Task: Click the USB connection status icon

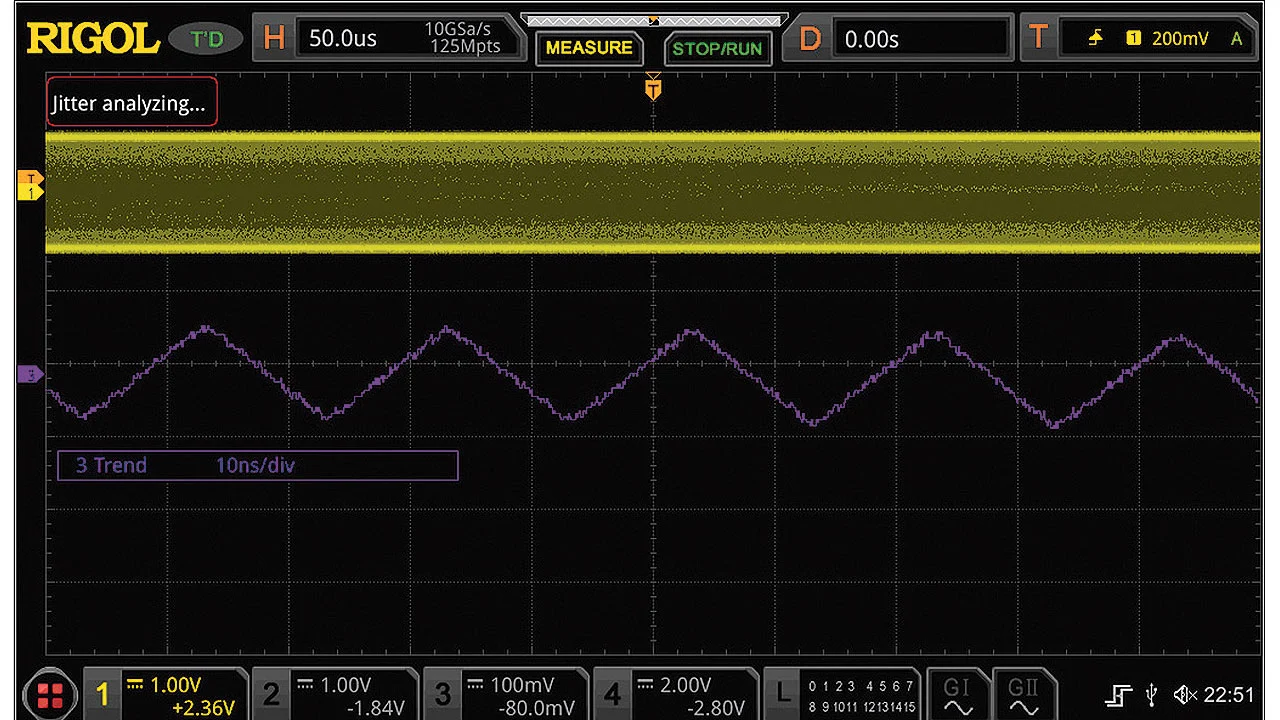Action: (1151, 694)
